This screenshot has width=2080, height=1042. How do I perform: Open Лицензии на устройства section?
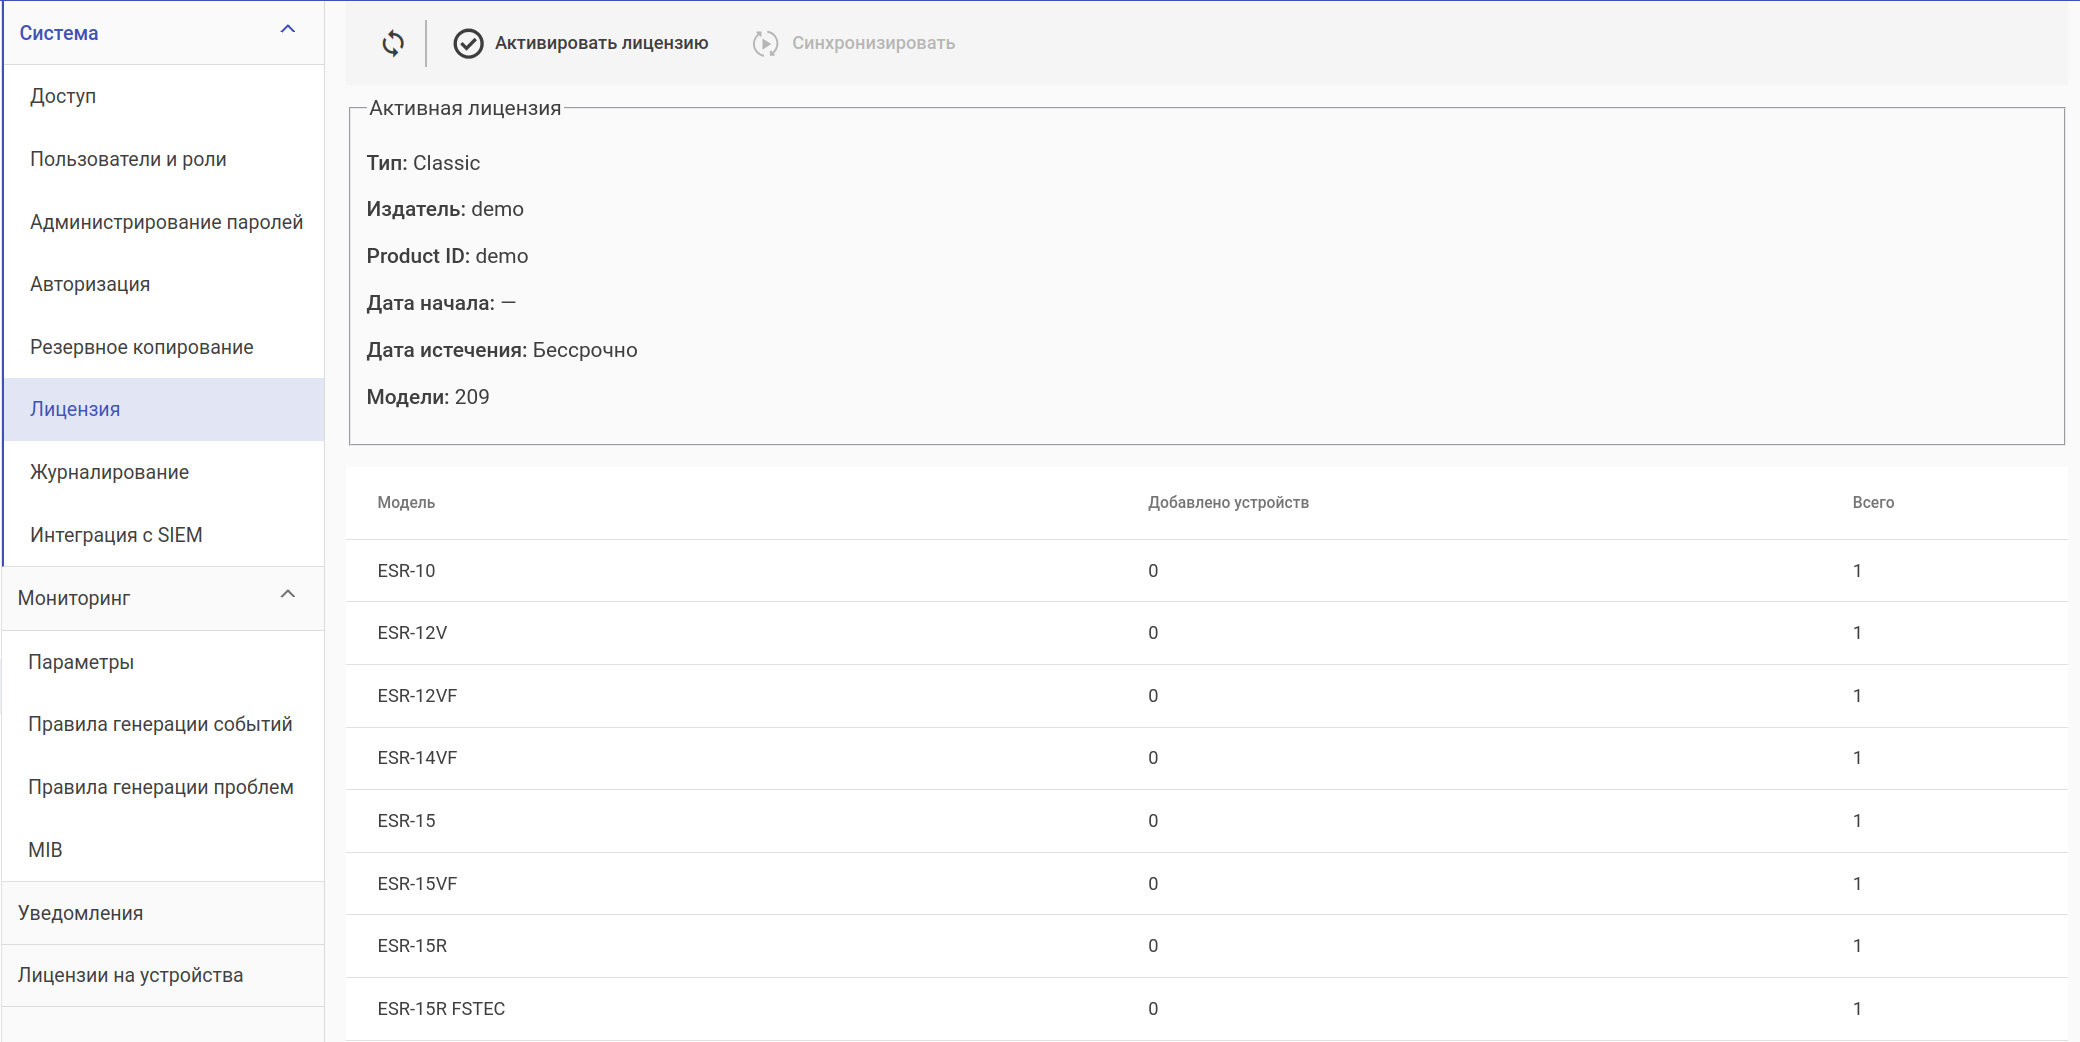click(130, 975)
